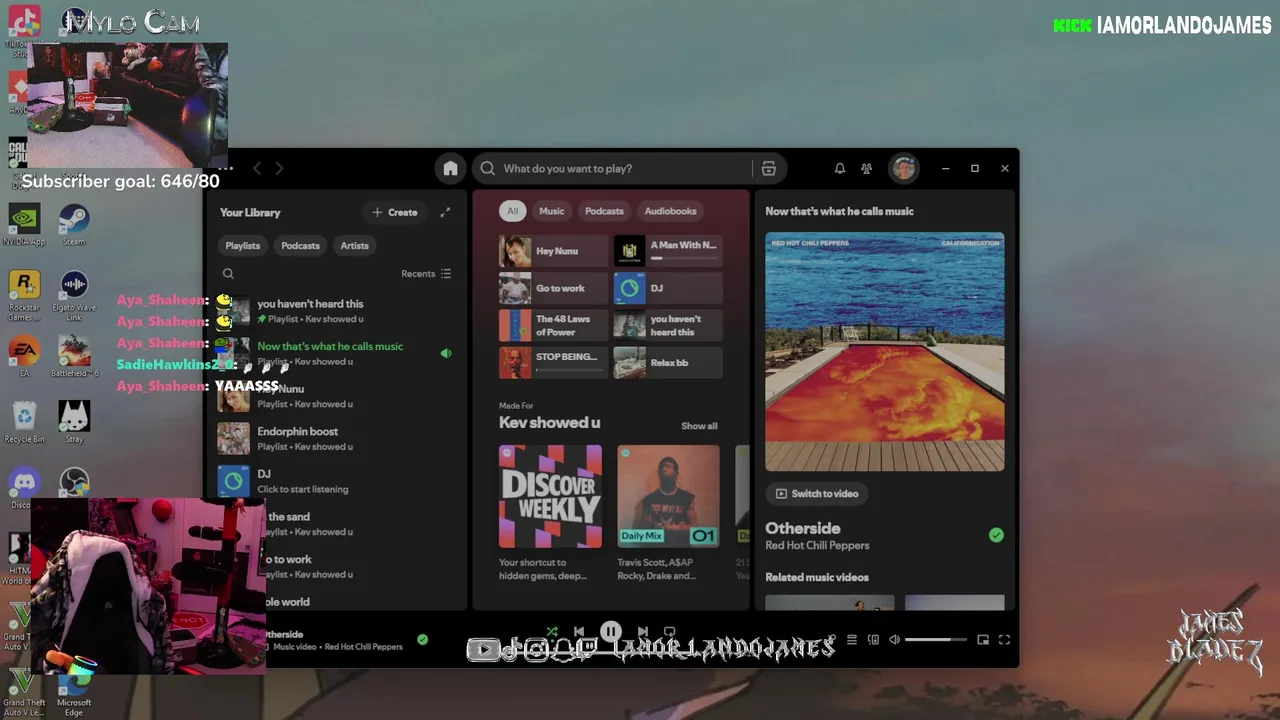Open NVIDIA App desktop shortcut
1280x720 pixels.
pos(24,225)
